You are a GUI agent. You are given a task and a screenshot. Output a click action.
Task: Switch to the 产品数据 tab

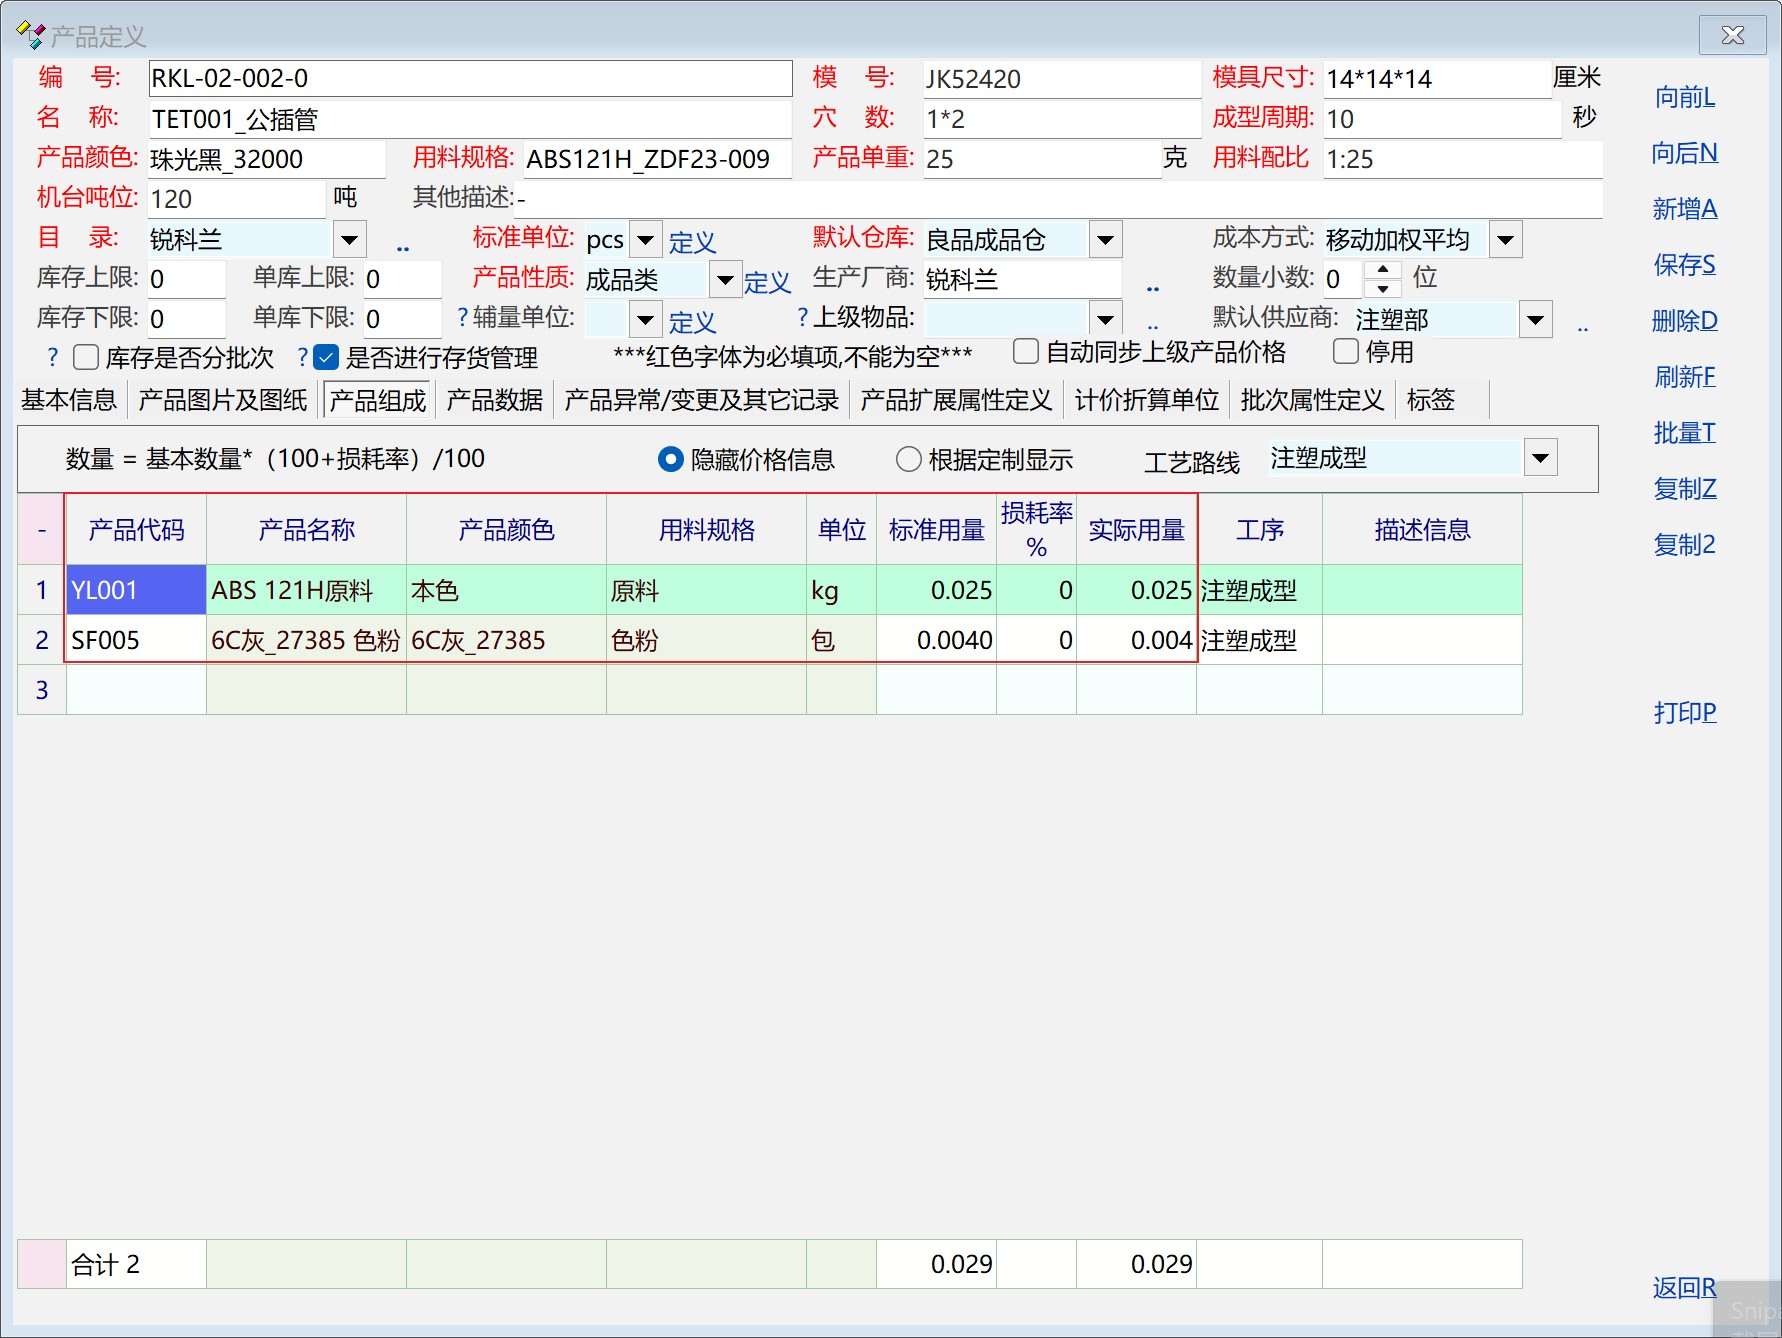[494, 400]
